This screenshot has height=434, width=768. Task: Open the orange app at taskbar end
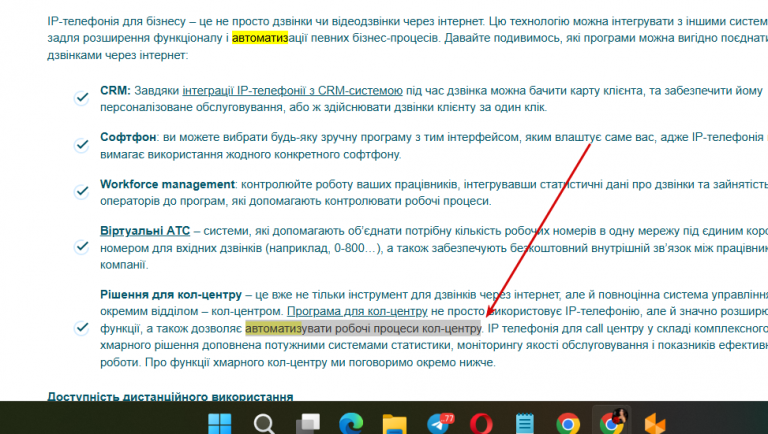pos(655,423)
